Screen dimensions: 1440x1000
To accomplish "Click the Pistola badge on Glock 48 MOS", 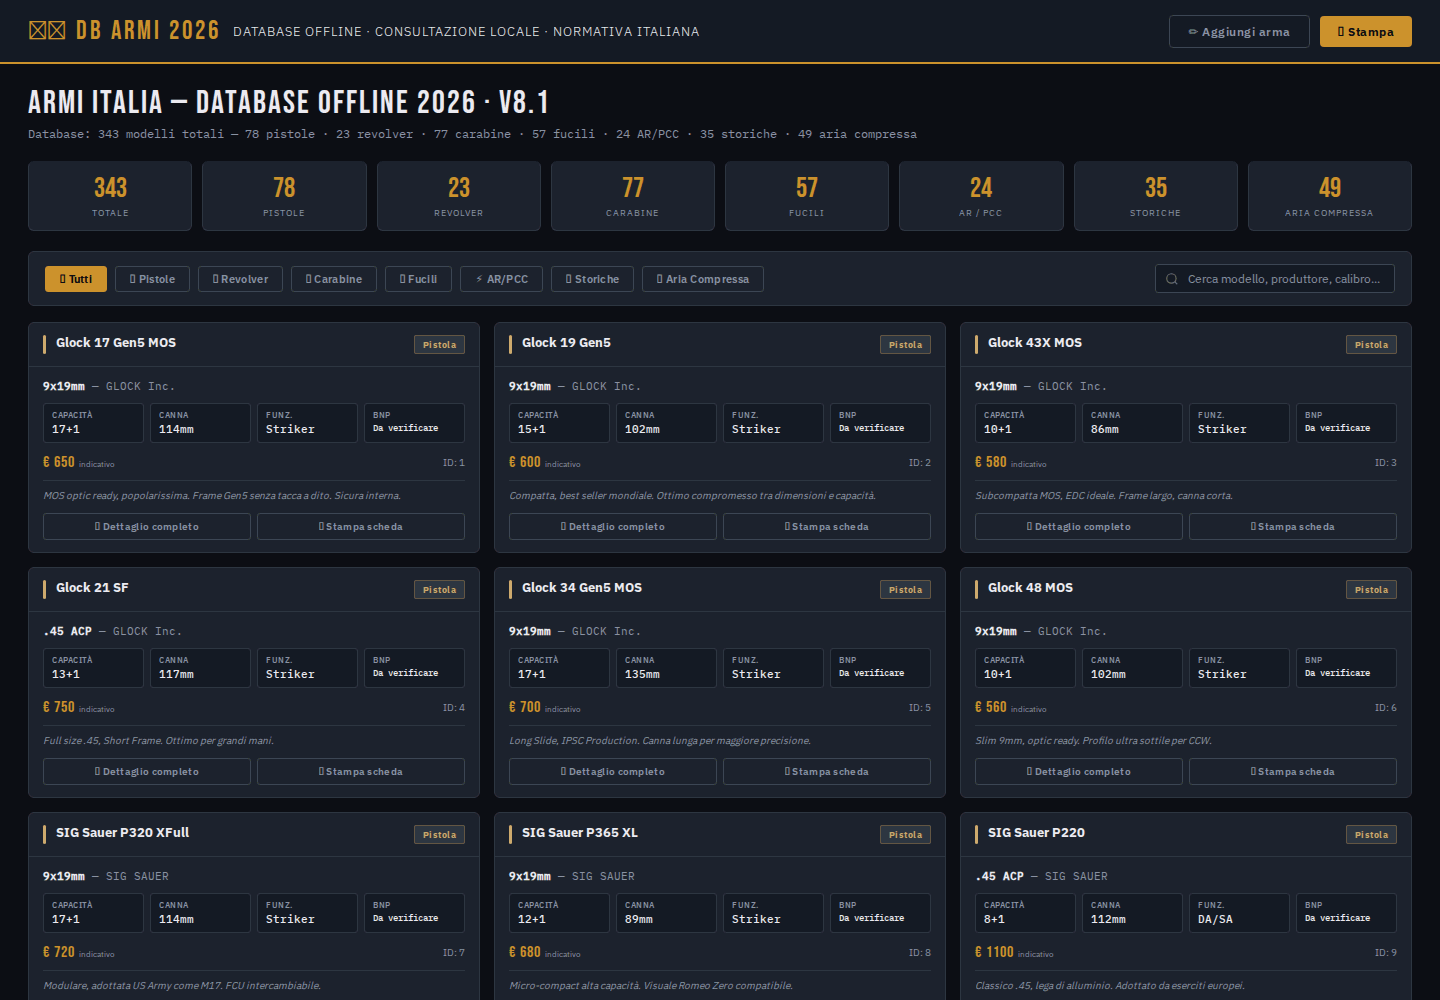I will coord(1371,590).
